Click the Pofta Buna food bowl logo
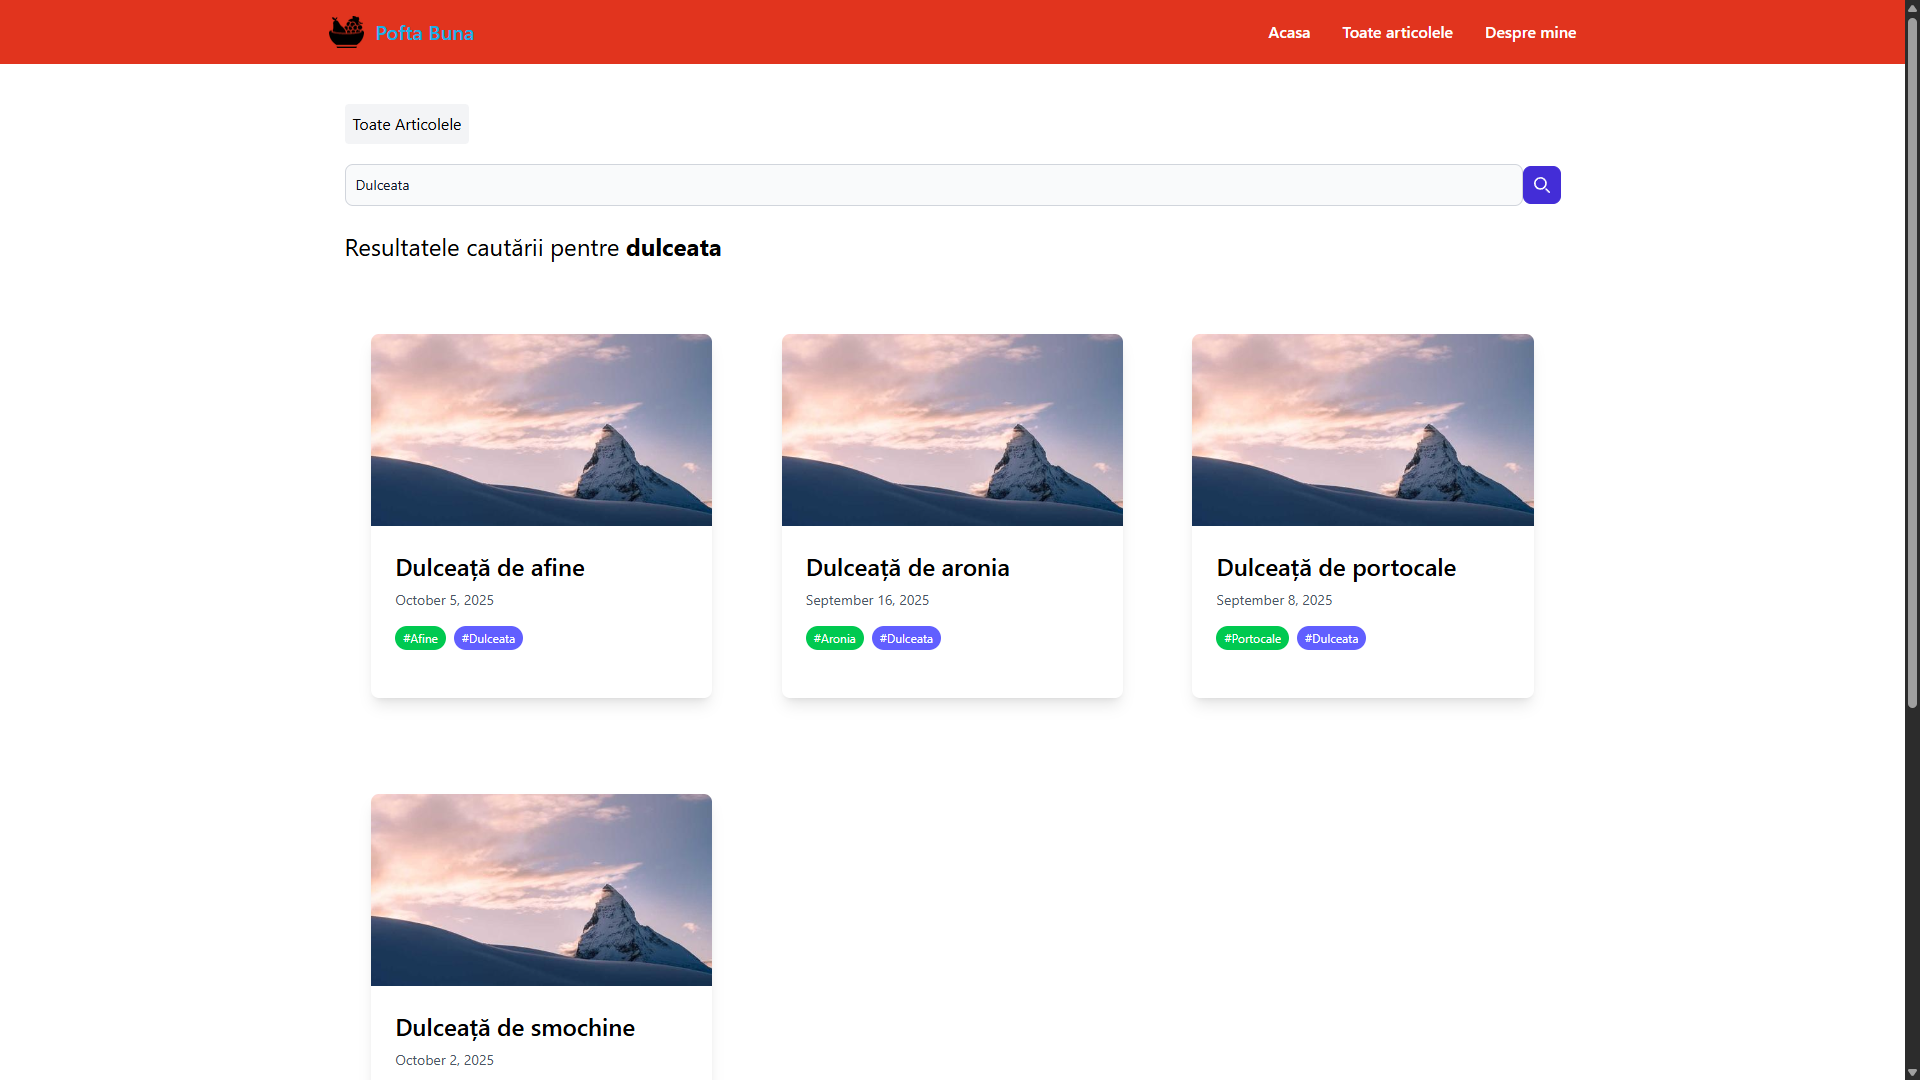The width and height of the screenshot is (1920, 1080). 346,32
